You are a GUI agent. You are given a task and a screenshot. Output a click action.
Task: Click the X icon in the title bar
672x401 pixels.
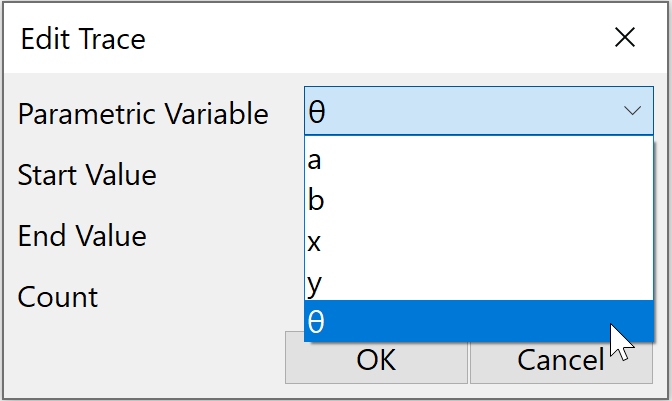(x=625, y=38)
